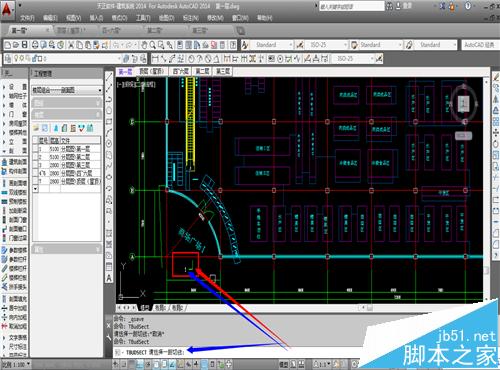Check the box for floor row 四~六层
The width and height of the screenshot is (500, 370).
tap(35, 173)
